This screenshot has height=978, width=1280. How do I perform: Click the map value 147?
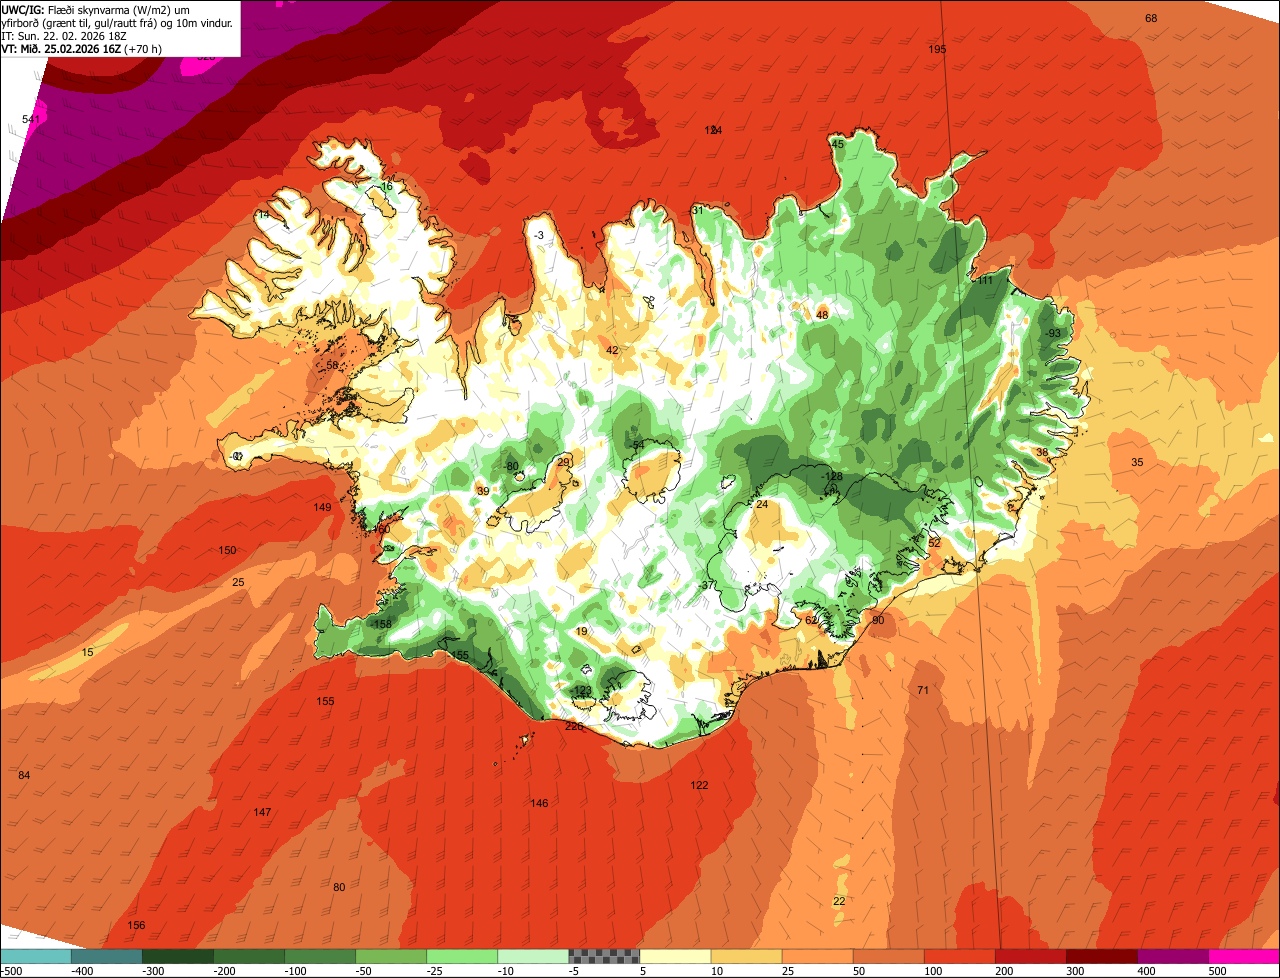pyautogui.click(x=262, y=811)
